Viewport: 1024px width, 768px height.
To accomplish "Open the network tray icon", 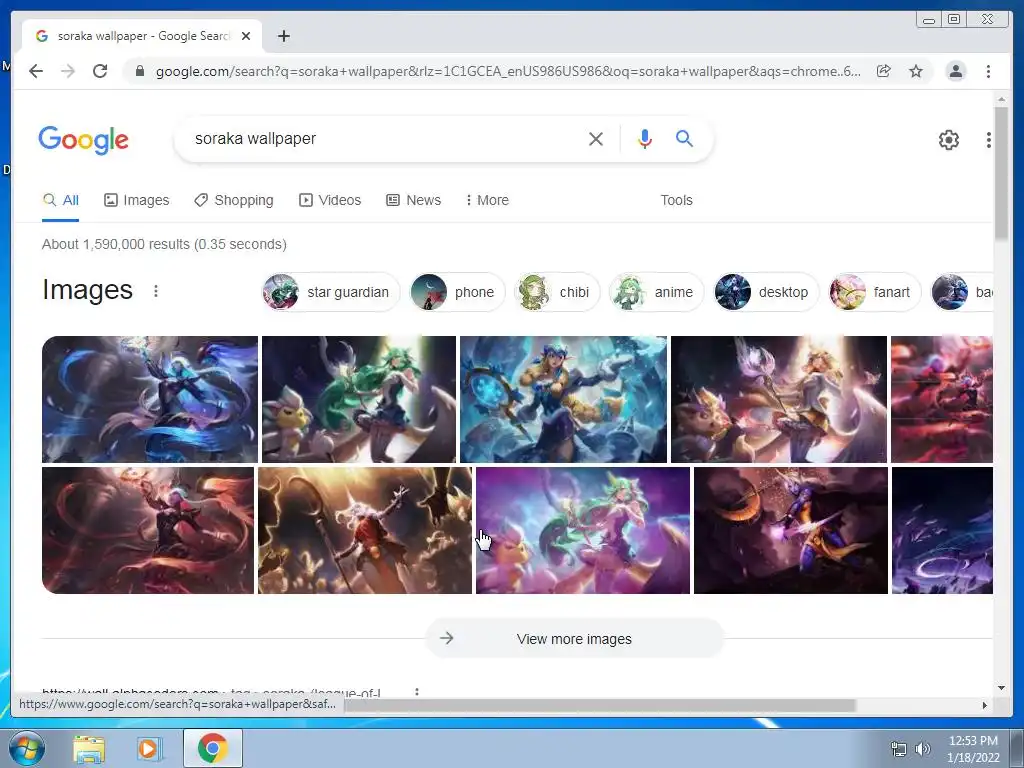I will 899,749.
